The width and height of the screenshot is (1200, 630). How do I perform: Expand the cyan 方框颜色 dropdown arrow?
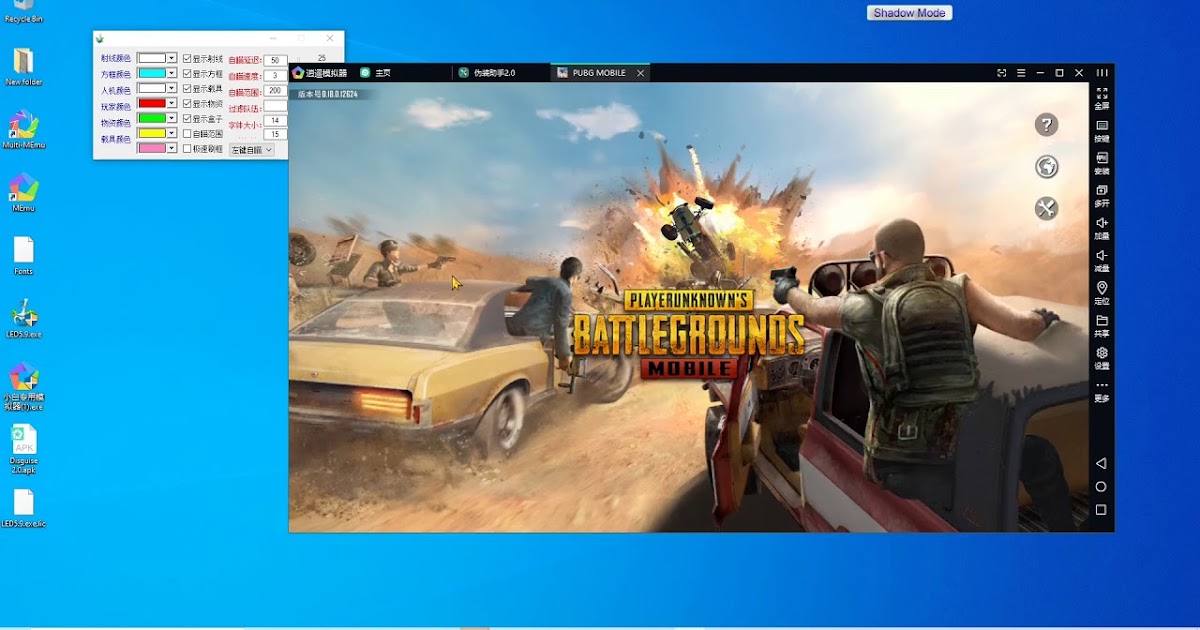click(172, 73)
